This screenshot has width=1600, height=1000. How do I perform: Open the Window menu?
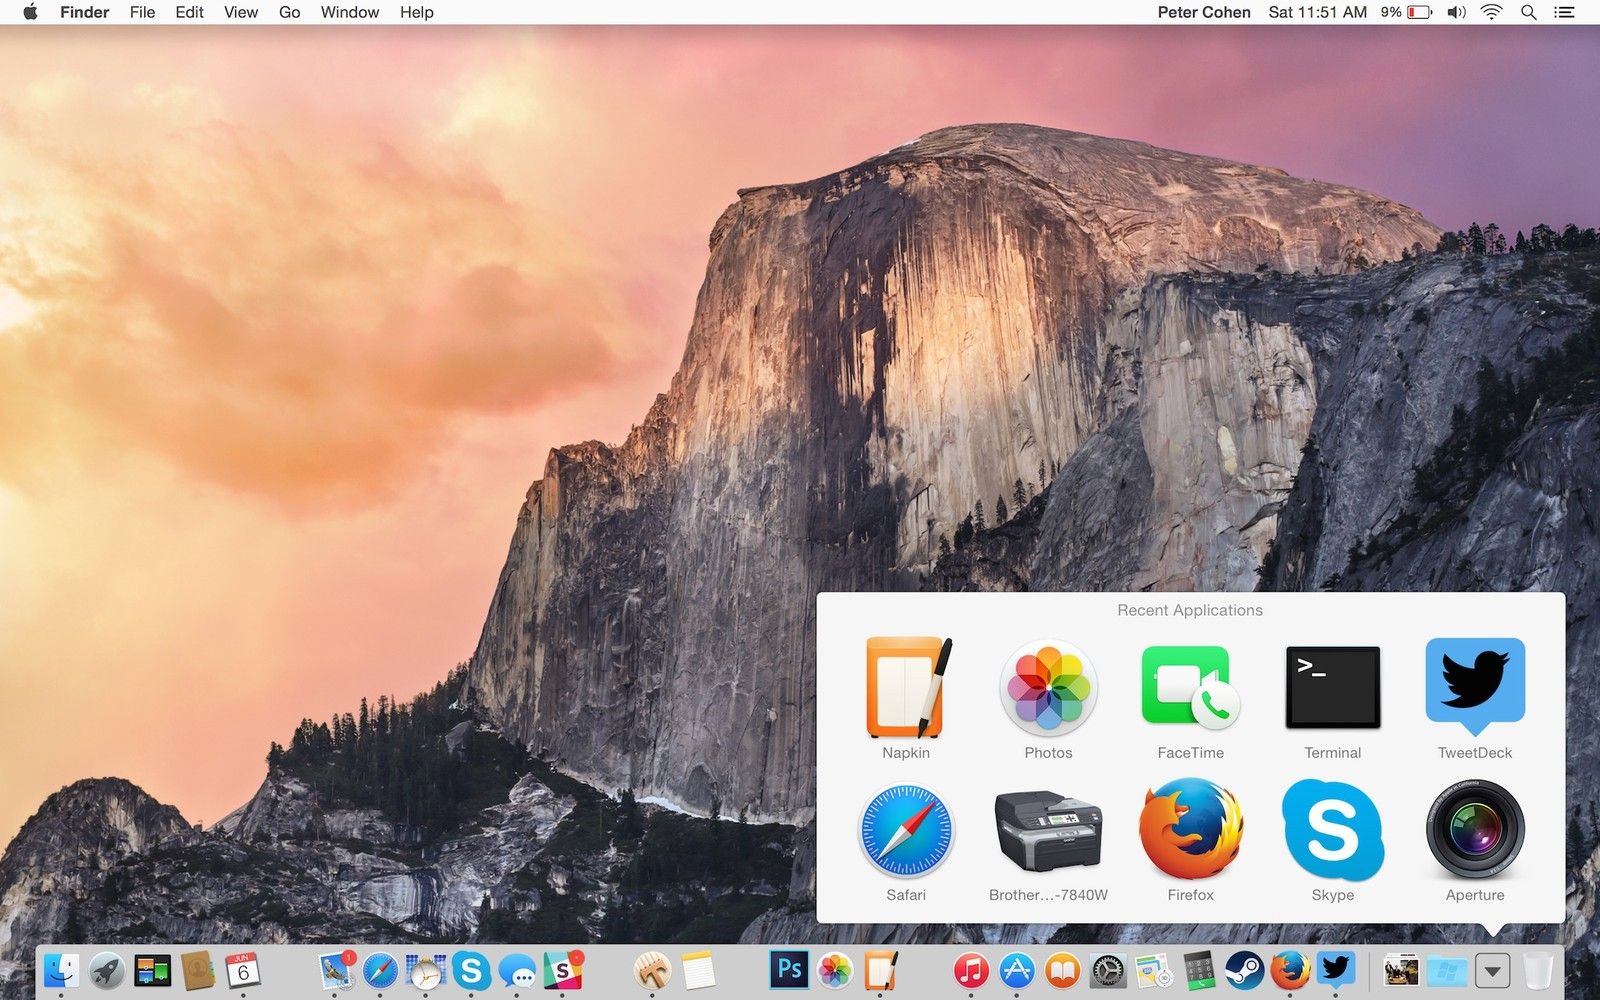point(349,12)
